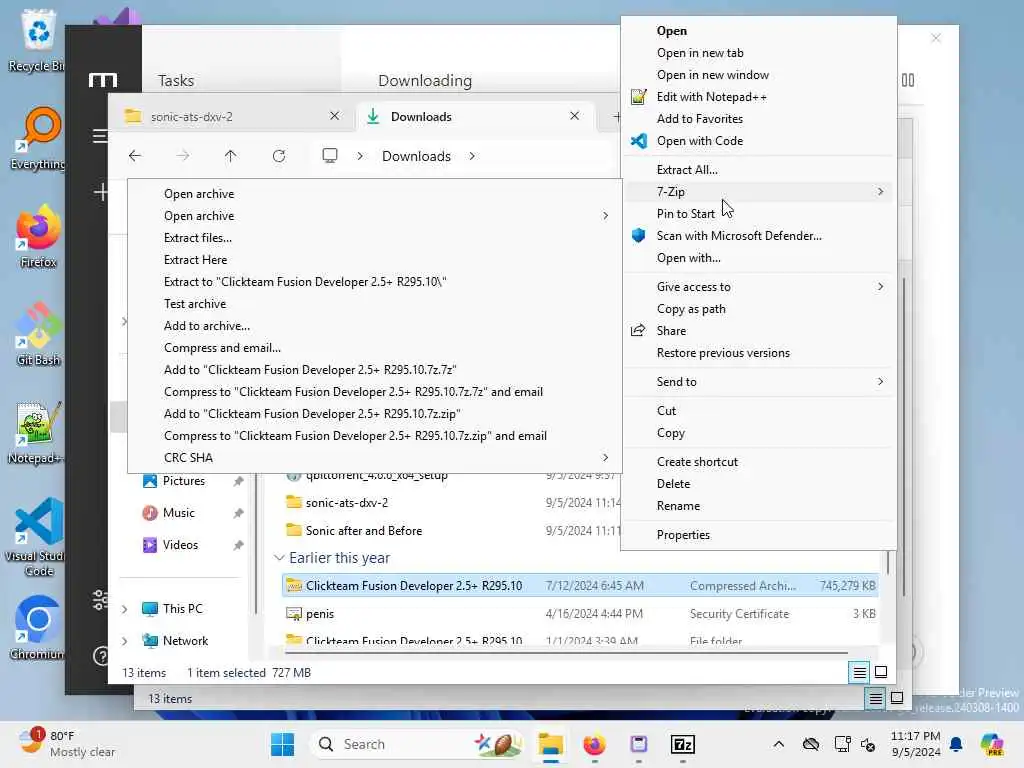Open Visual Studio Code desktop shortcut

click(37, 537)
